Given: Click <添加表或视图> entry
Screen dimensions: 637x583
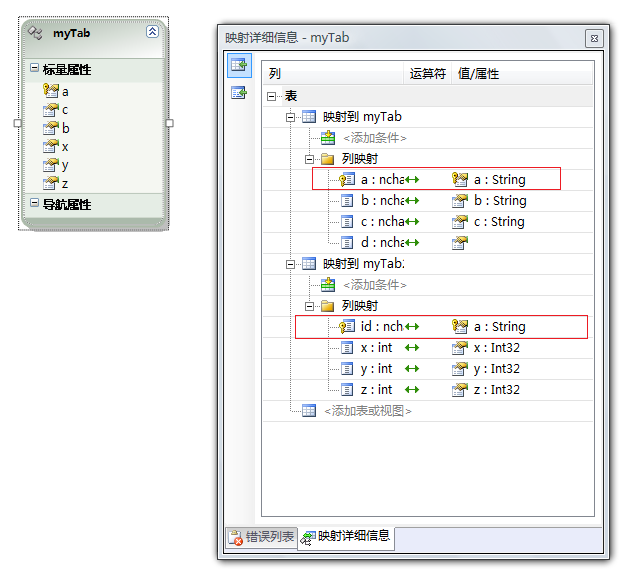Looking at the screenshot, I should pos(368,411).
